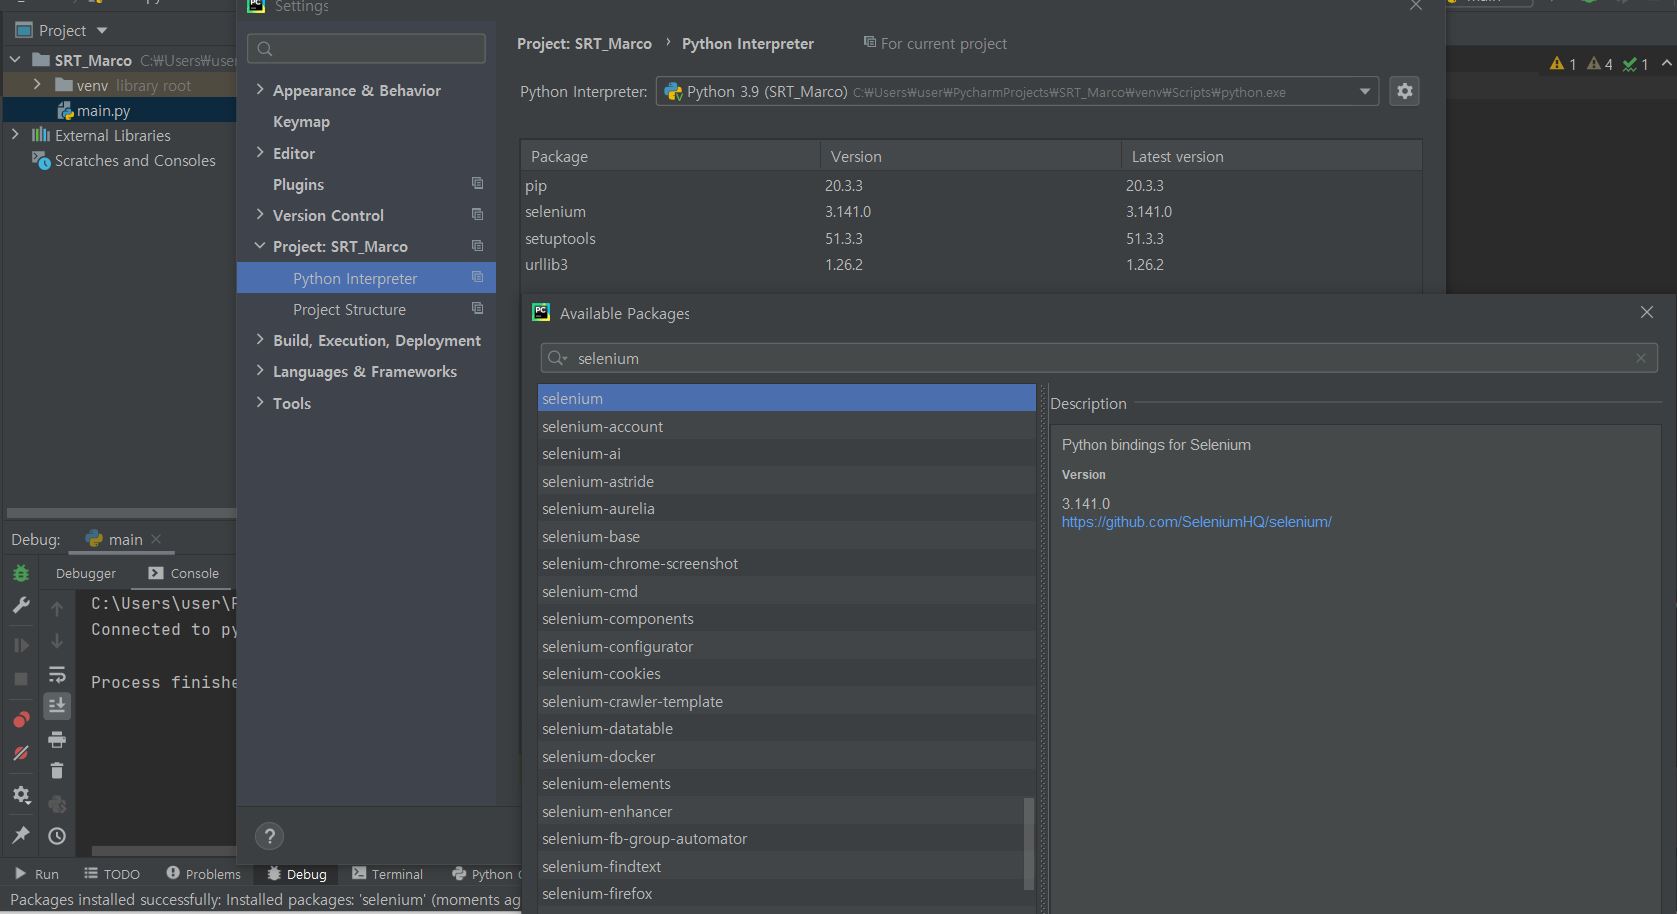Click project-level icon beside Version Control
This screenshot has height=914, width=1677.
coord(477,215)
